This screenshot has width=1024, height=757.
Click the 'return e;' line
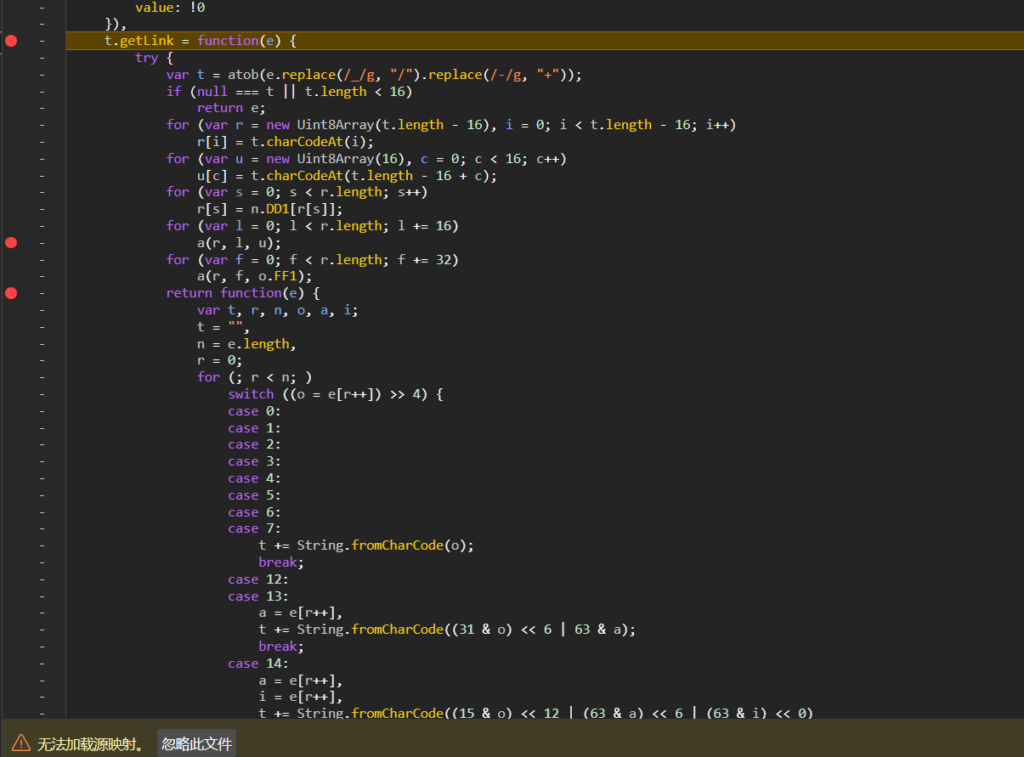coord(231,108)
